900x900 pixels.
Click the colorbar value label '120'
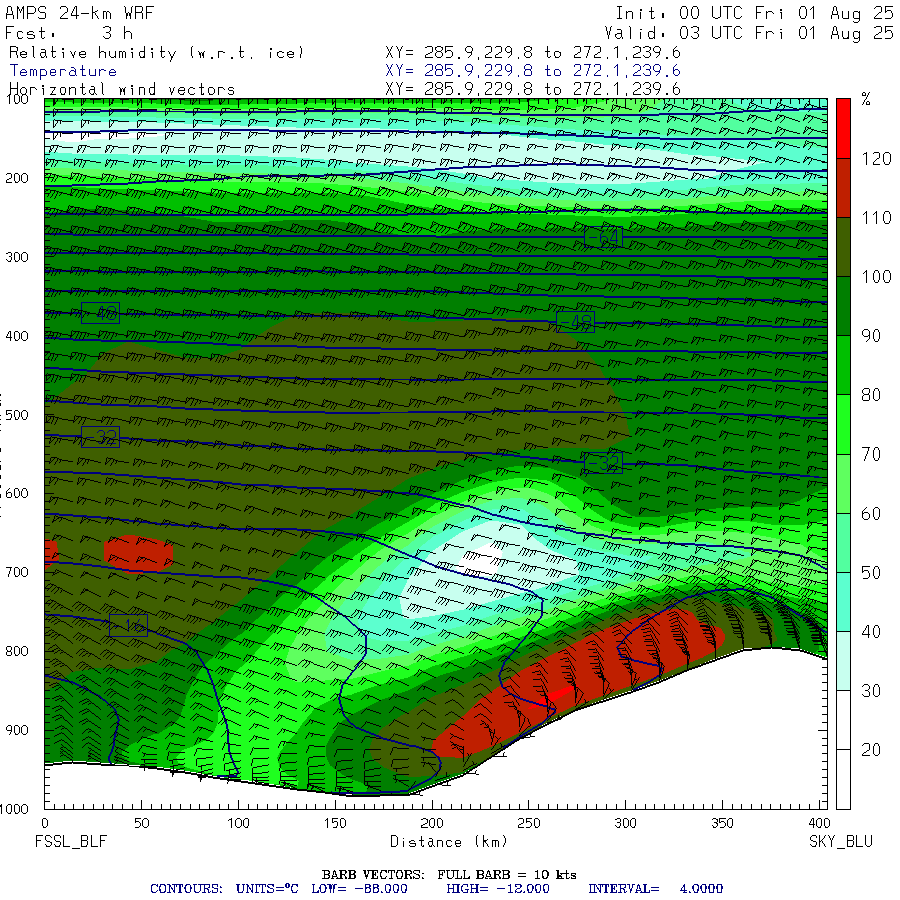click(876, 158)
